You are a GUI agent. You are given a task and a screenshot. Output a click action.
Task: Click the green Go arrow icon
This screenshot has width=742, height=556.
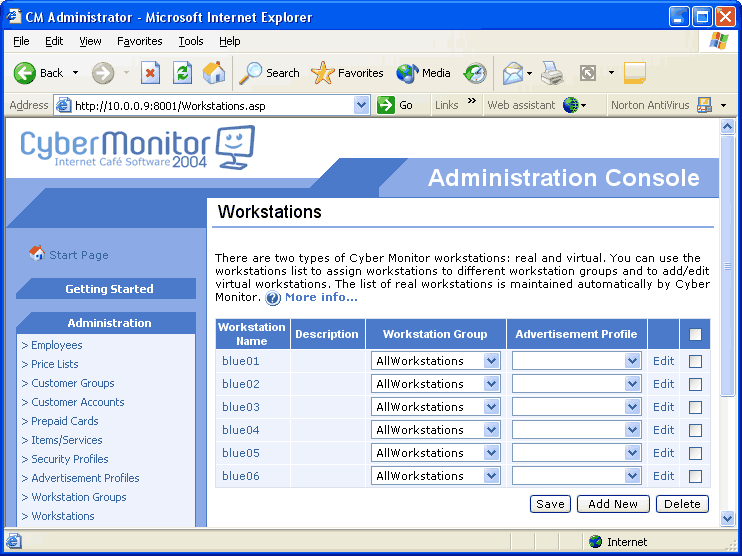386,105
